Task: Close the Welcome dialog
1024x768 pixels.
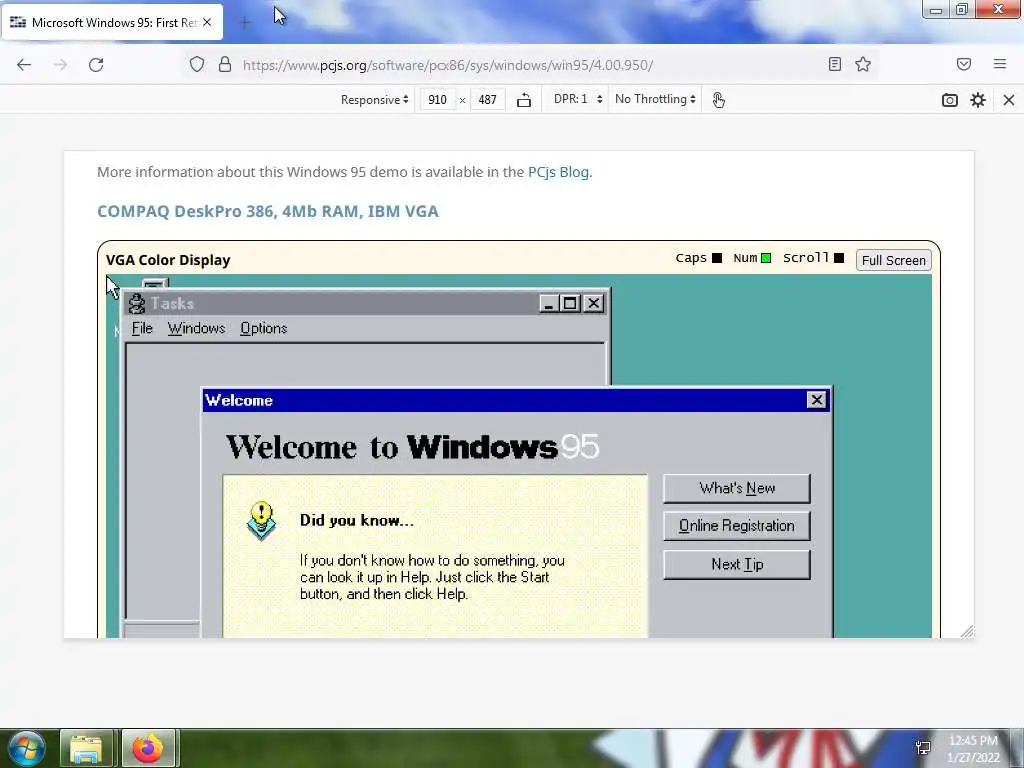Action: tap(816, 400)
